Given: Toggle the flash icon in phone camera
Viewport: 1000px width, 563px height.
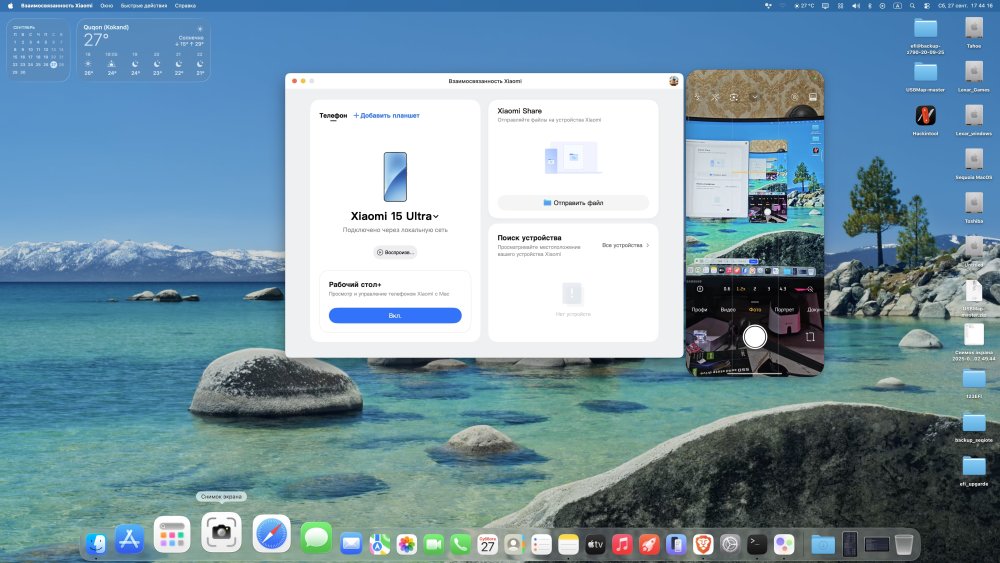Looking at the screenshot, I should (698, 98).
